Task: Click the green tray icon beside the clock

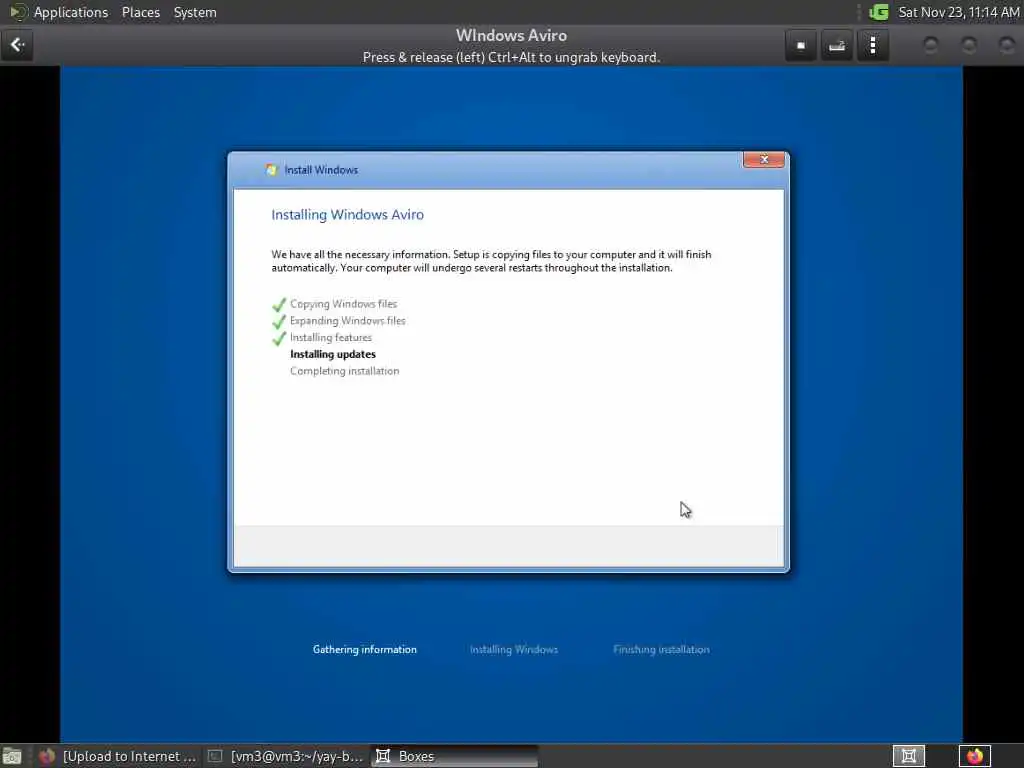Action: pos(879,12)
